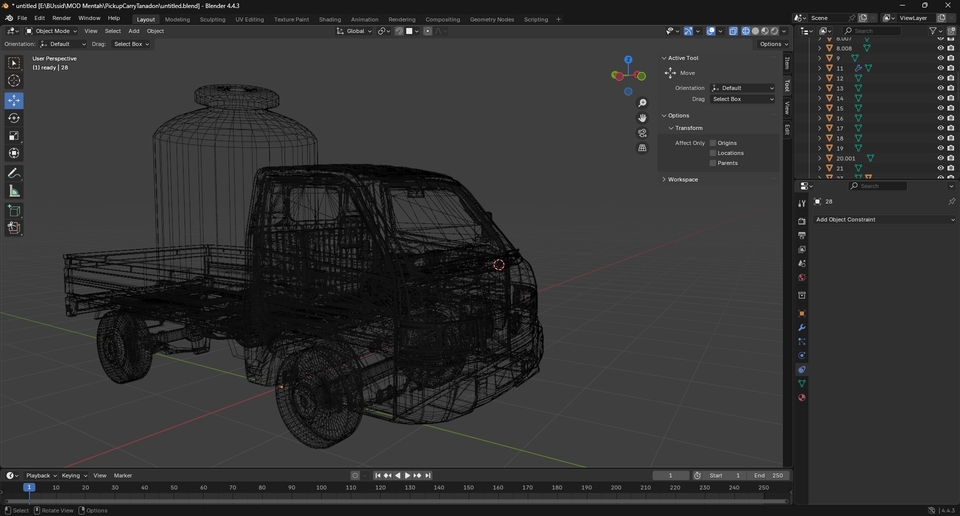Image resolution: width=960 pixels, height=516 pixels.
Task: Expand the Workspace panel
Action: point(683,180)
